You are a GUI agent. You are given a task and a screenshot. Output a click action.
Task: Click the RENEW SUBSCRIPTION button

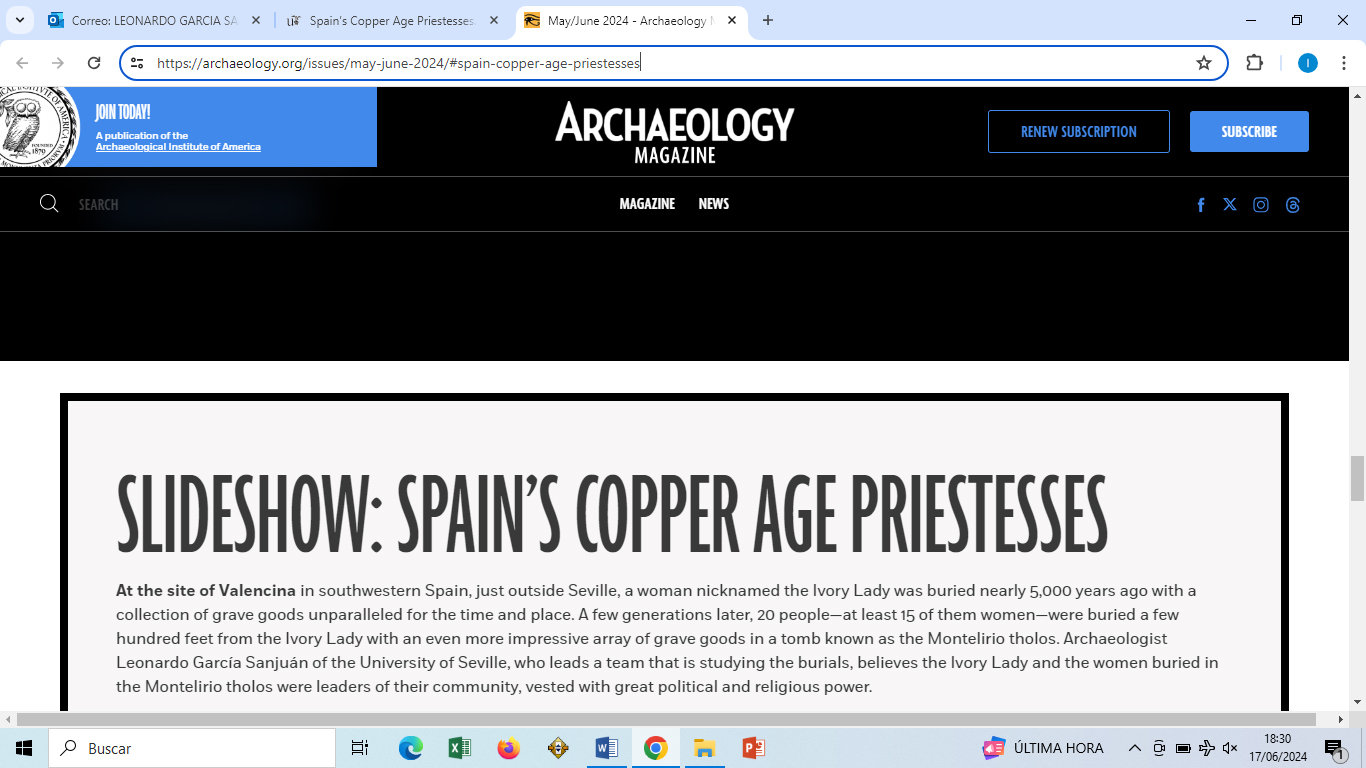(1078, 132)
